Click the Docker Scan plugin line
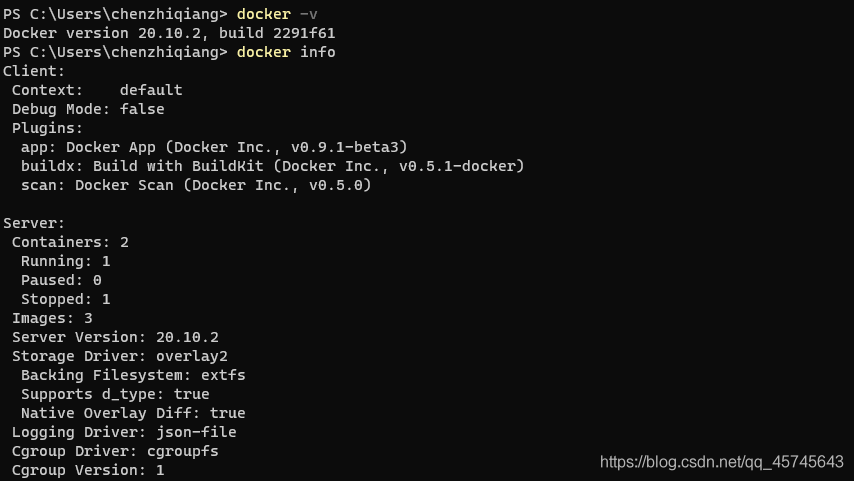 pyautogui.click(x=196, y=185)
